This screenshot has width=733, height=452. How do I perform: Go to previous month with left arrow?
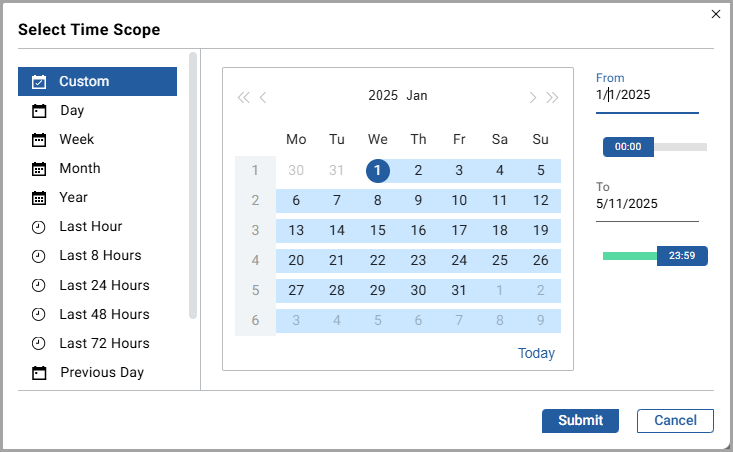tap(263, 97)
